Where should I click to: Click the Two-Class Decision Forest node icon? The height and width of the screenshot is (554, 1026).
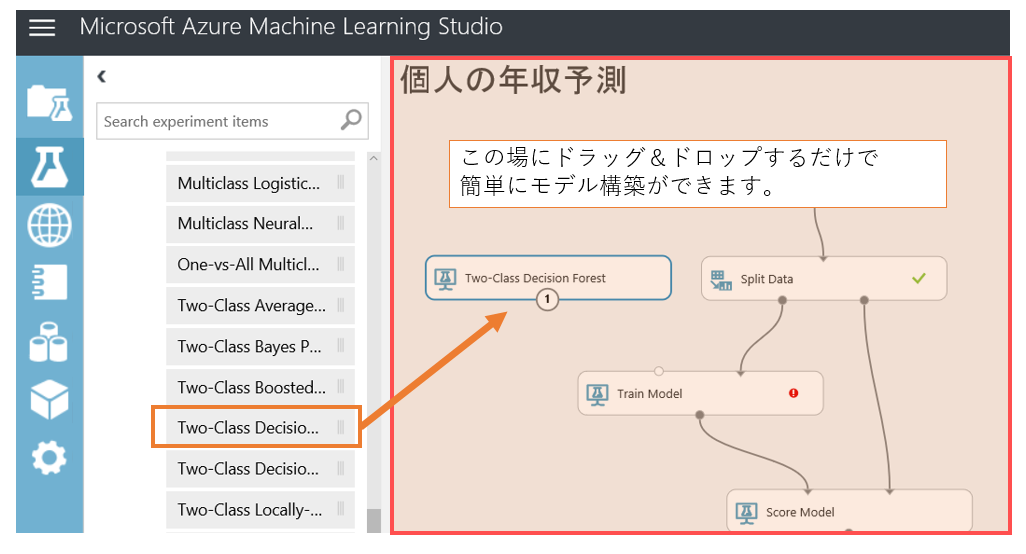tap(446, 278)
